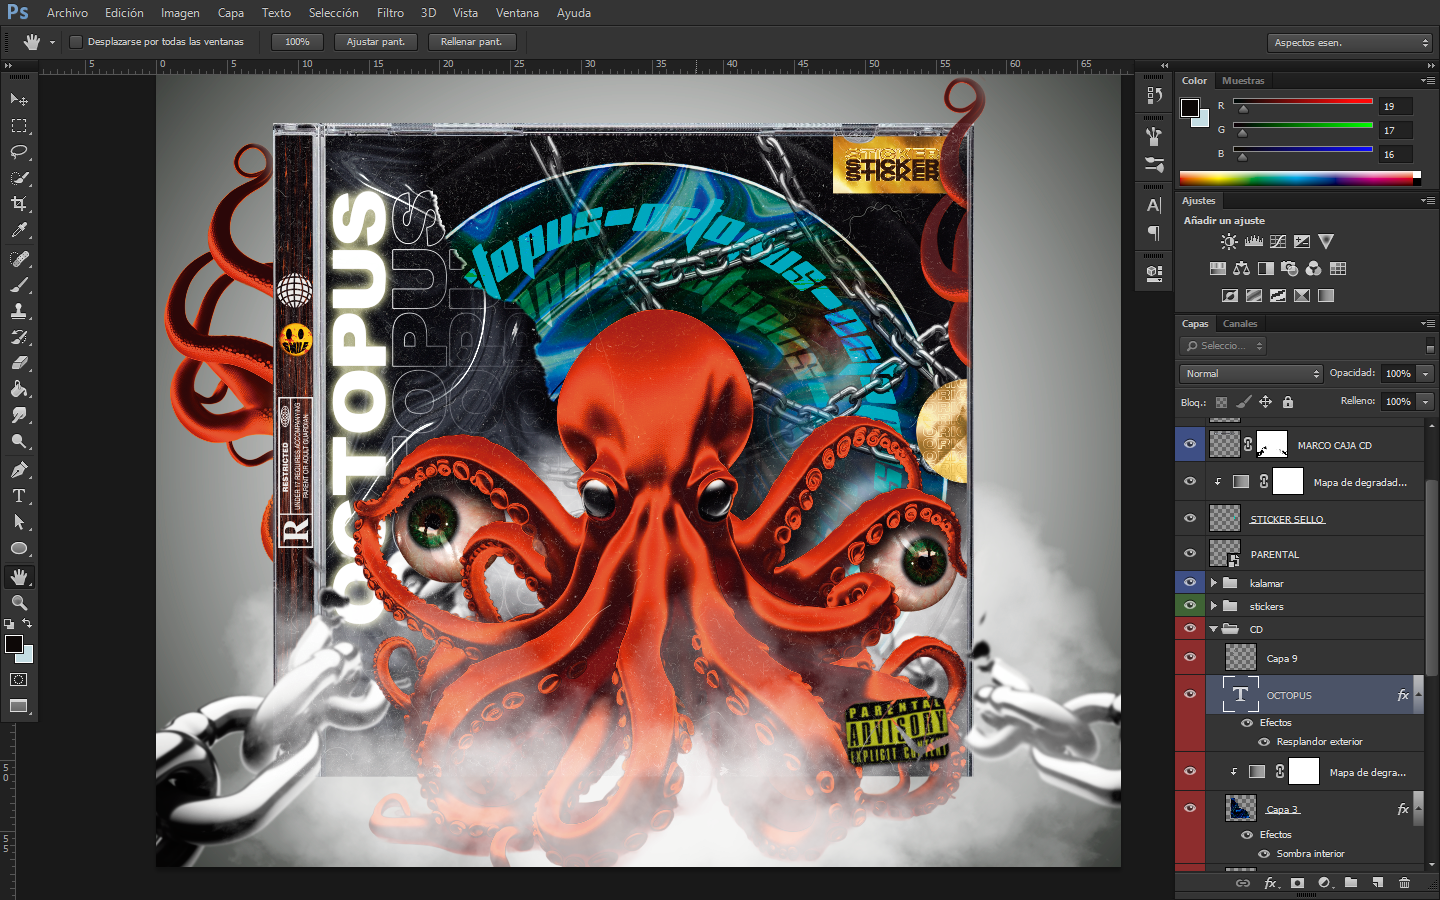
Task: Open the Normal blend mode dropdown
Action: coord(1251,373)
